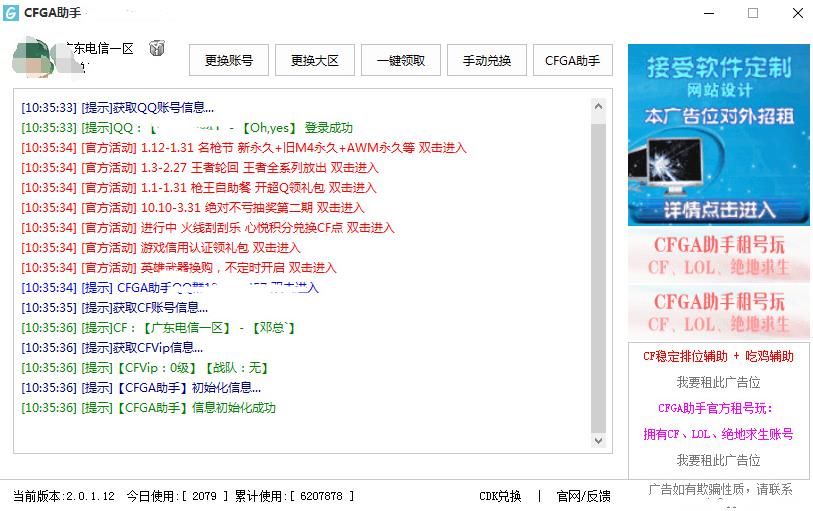Click the 更换账号 button
The width and height of the screenshot is (813, 511).
[229, 60]
